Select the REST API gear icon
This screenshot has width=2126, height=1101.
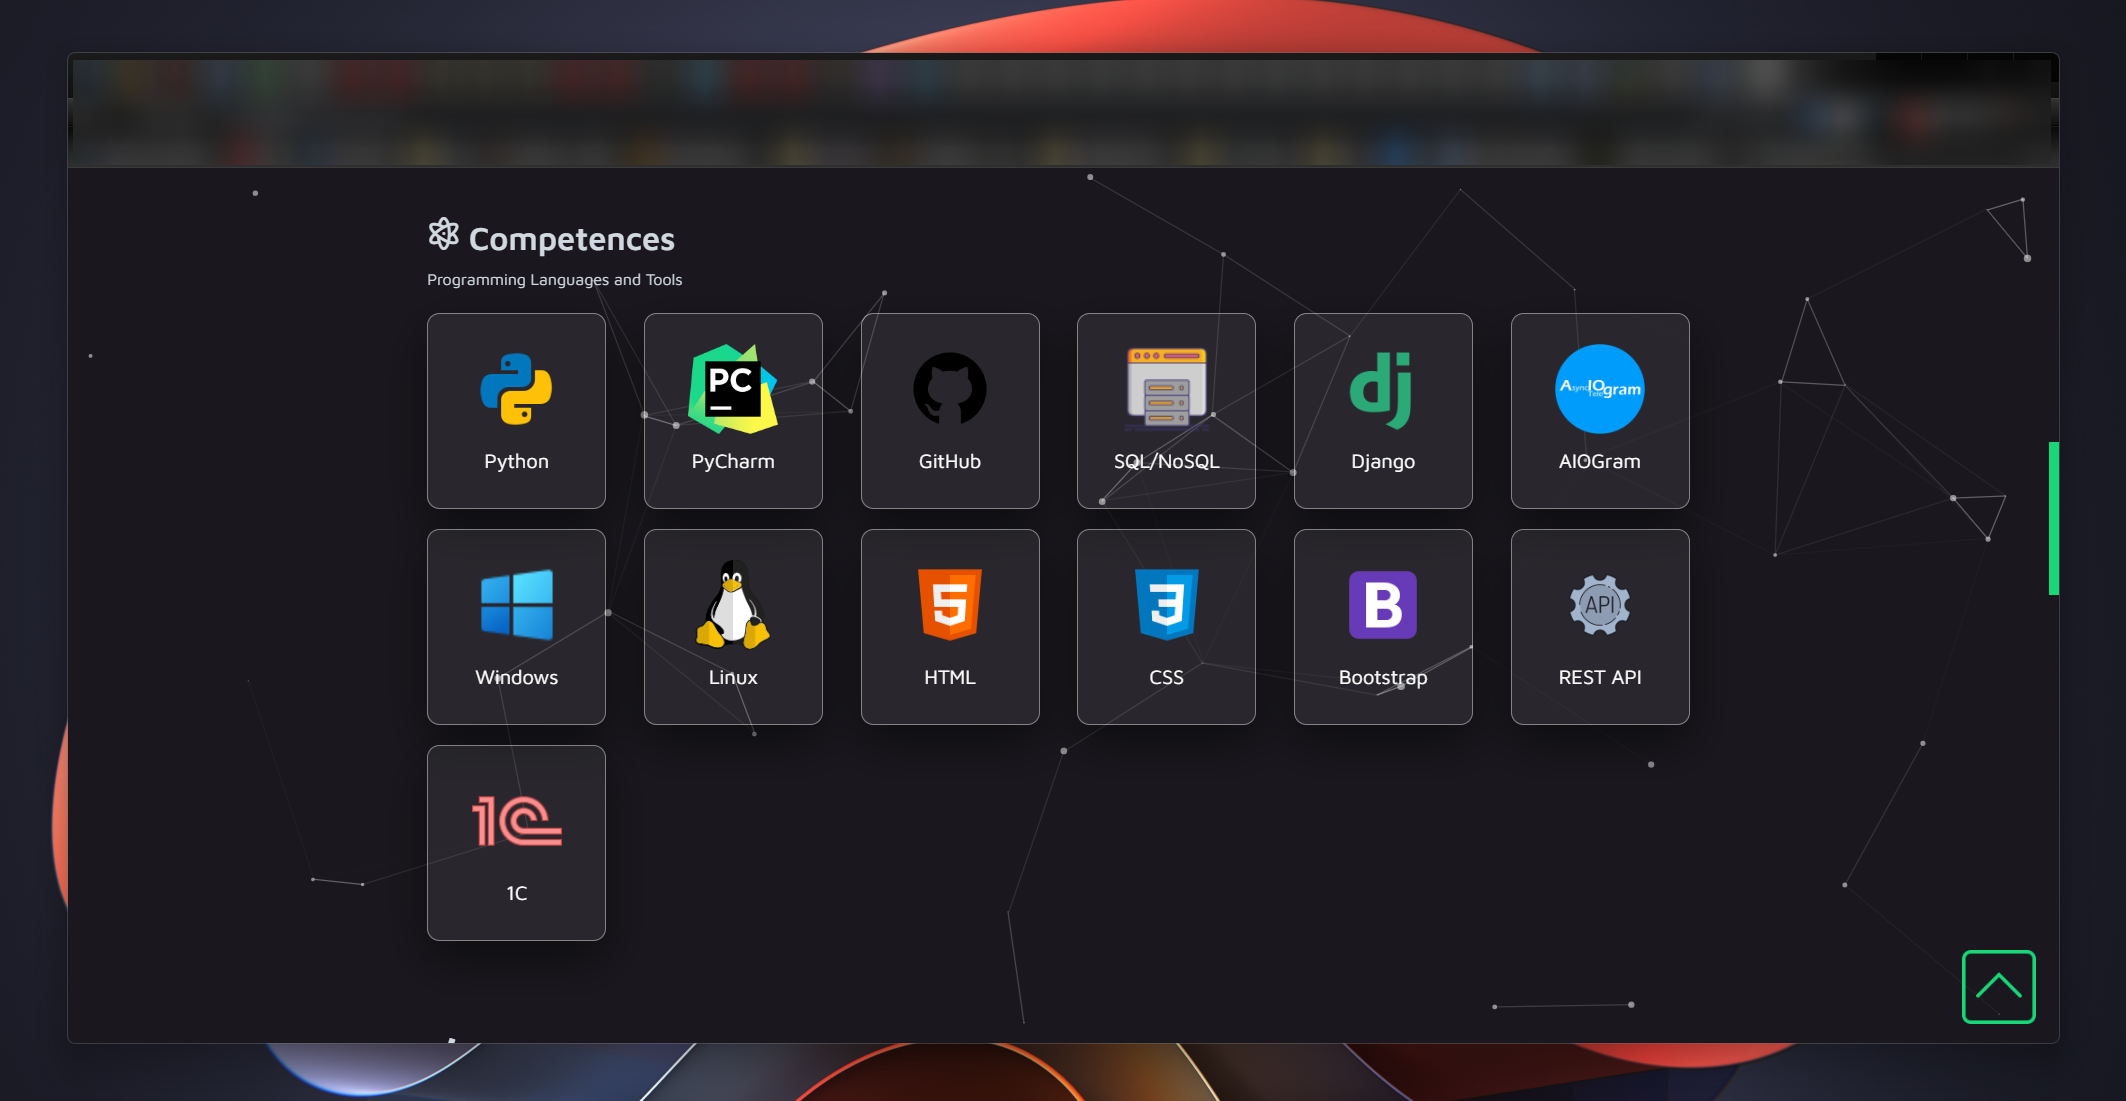1599,605
